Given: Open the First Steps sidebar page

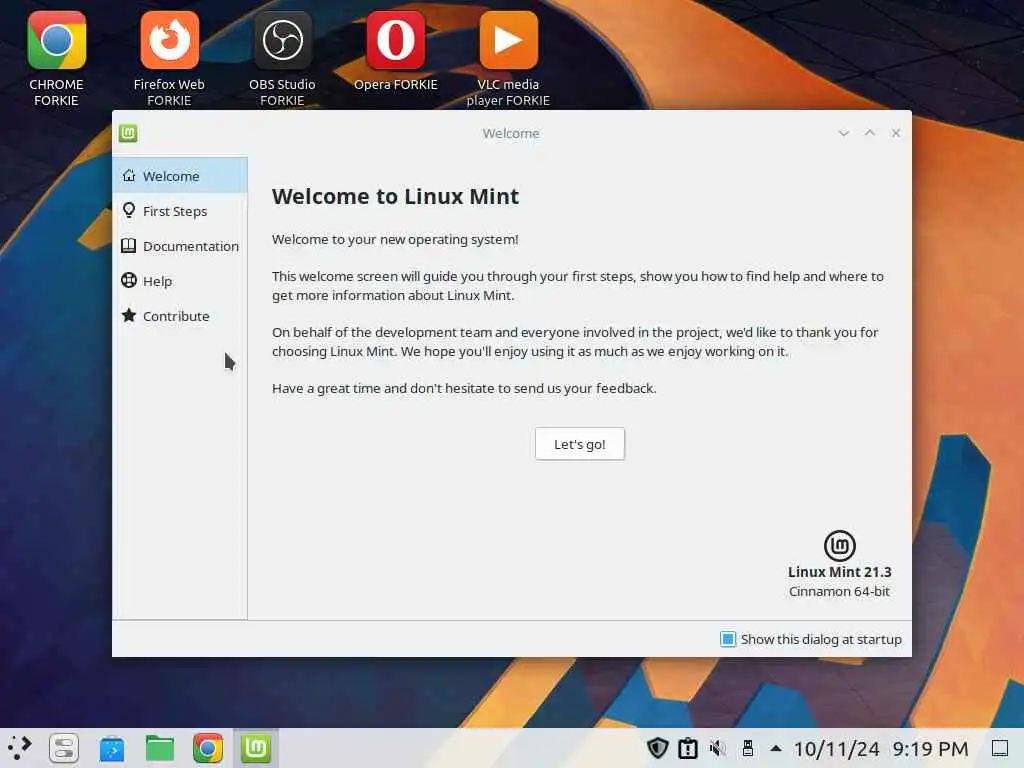Looking at the screenshot, I should (x=180, y=211).
